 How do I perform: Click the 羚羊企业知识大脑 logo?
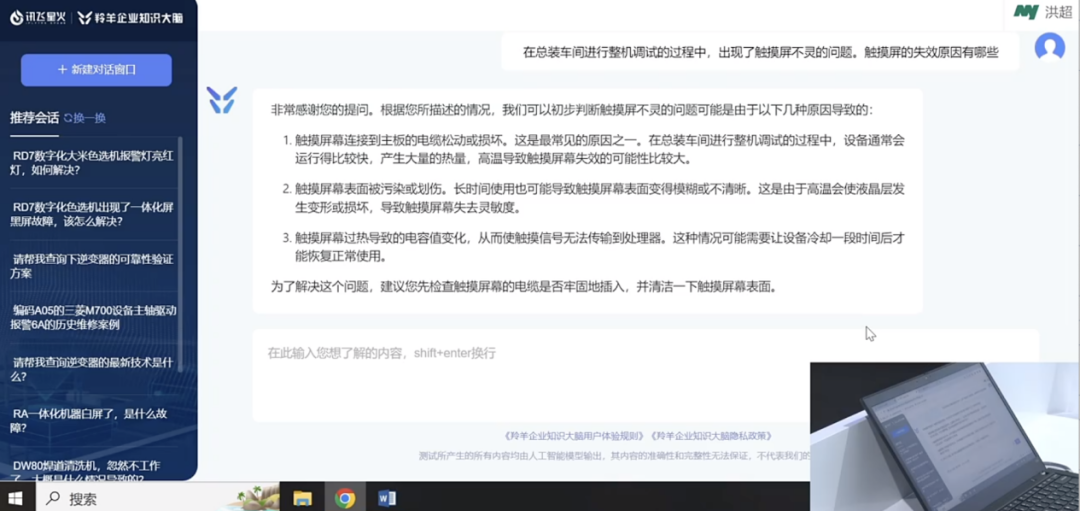pos(132,17)
